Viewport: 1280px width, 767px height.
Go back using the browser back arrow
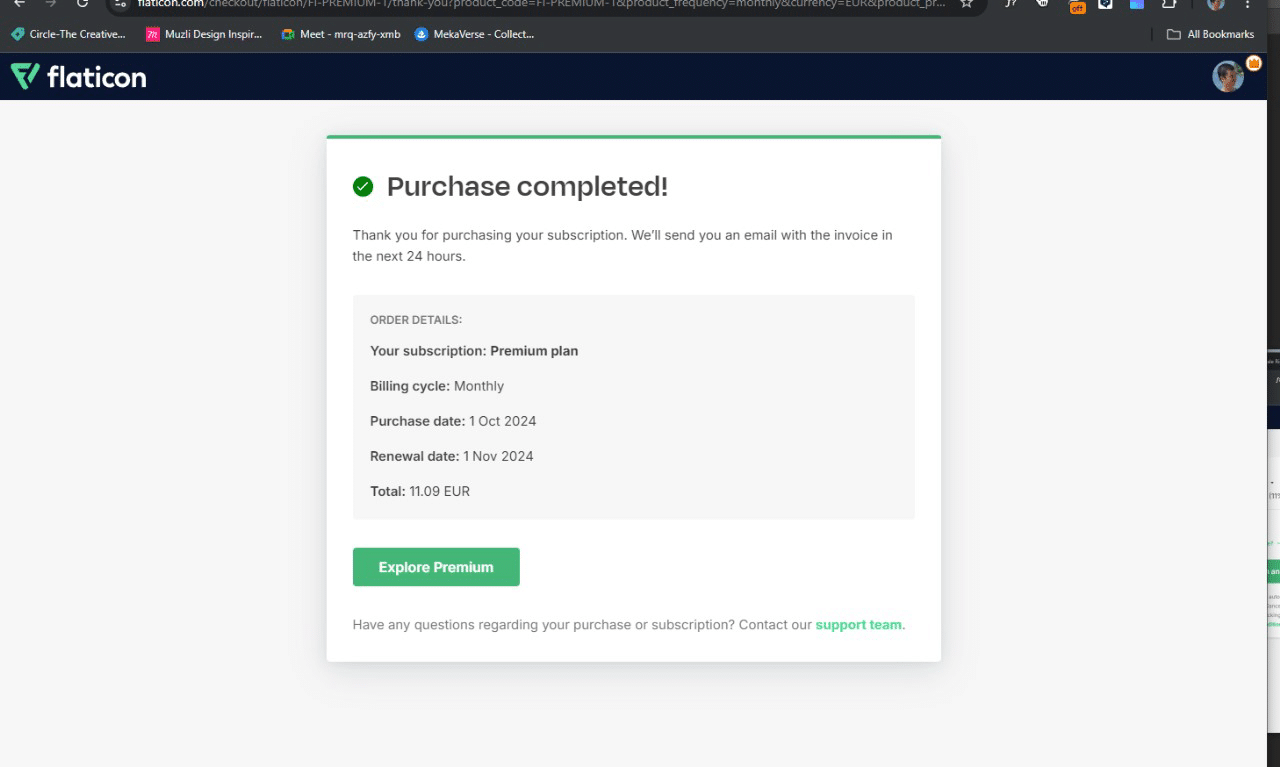18,3
